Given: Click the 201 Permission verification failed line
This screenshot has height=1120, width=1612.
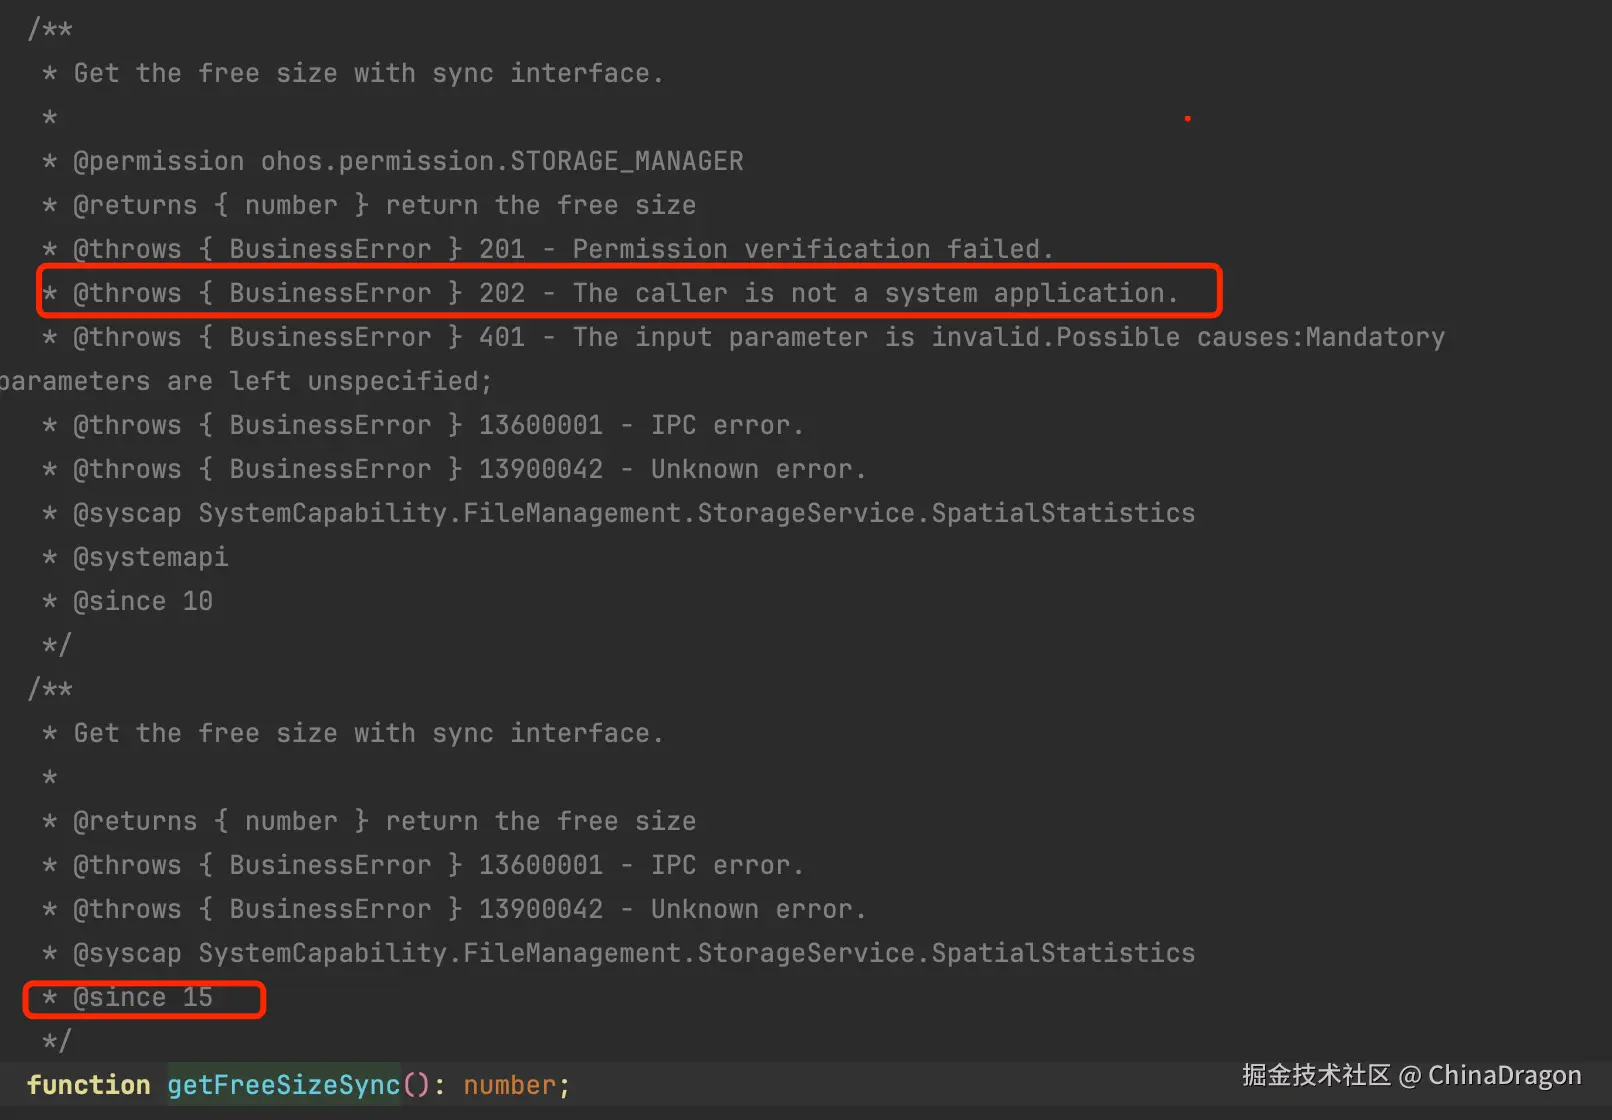Looking at the screenshot, I should [563, 249].
